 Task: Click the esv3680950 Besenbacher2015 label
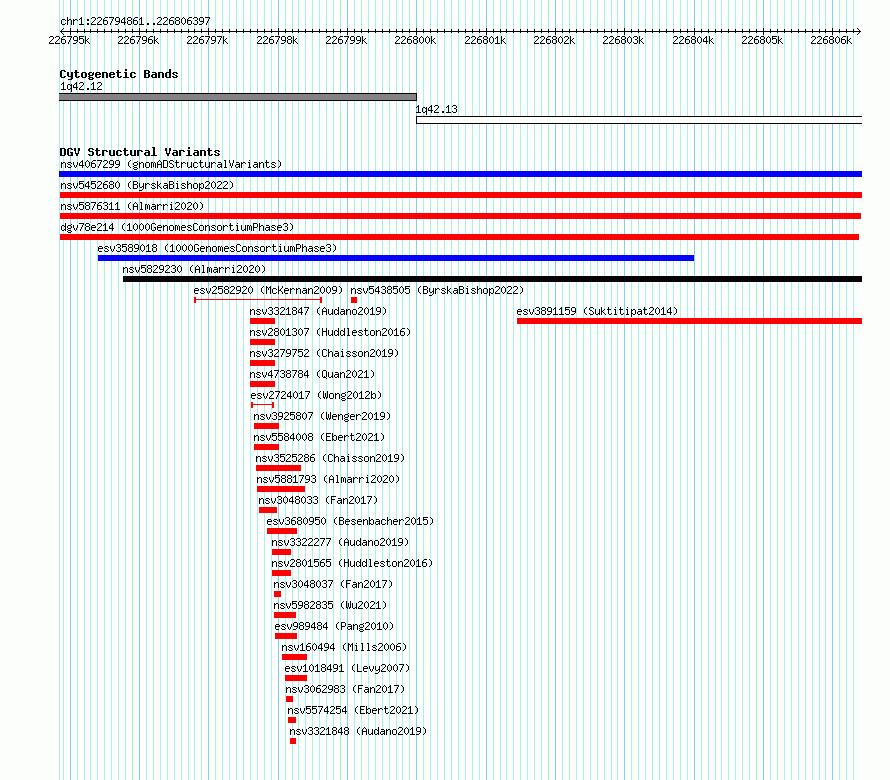(350, 521)
